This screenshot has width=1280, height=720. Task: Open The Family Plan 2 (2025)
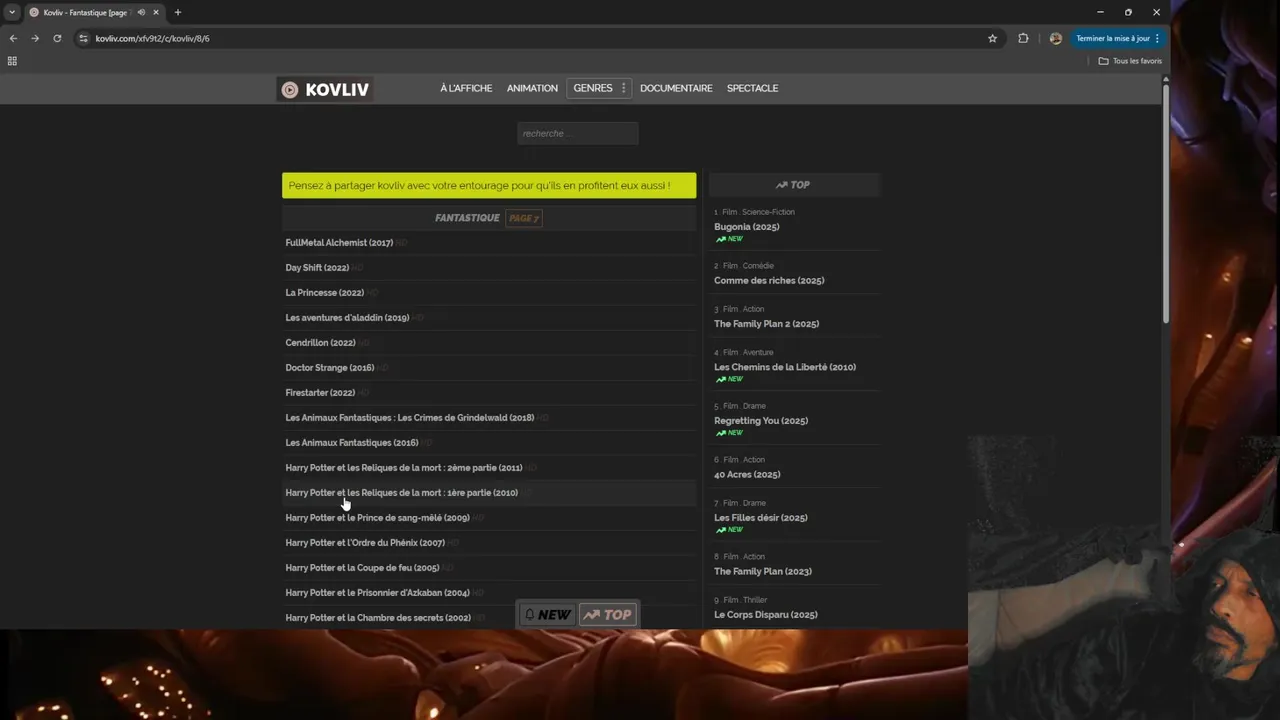(766, 324)
